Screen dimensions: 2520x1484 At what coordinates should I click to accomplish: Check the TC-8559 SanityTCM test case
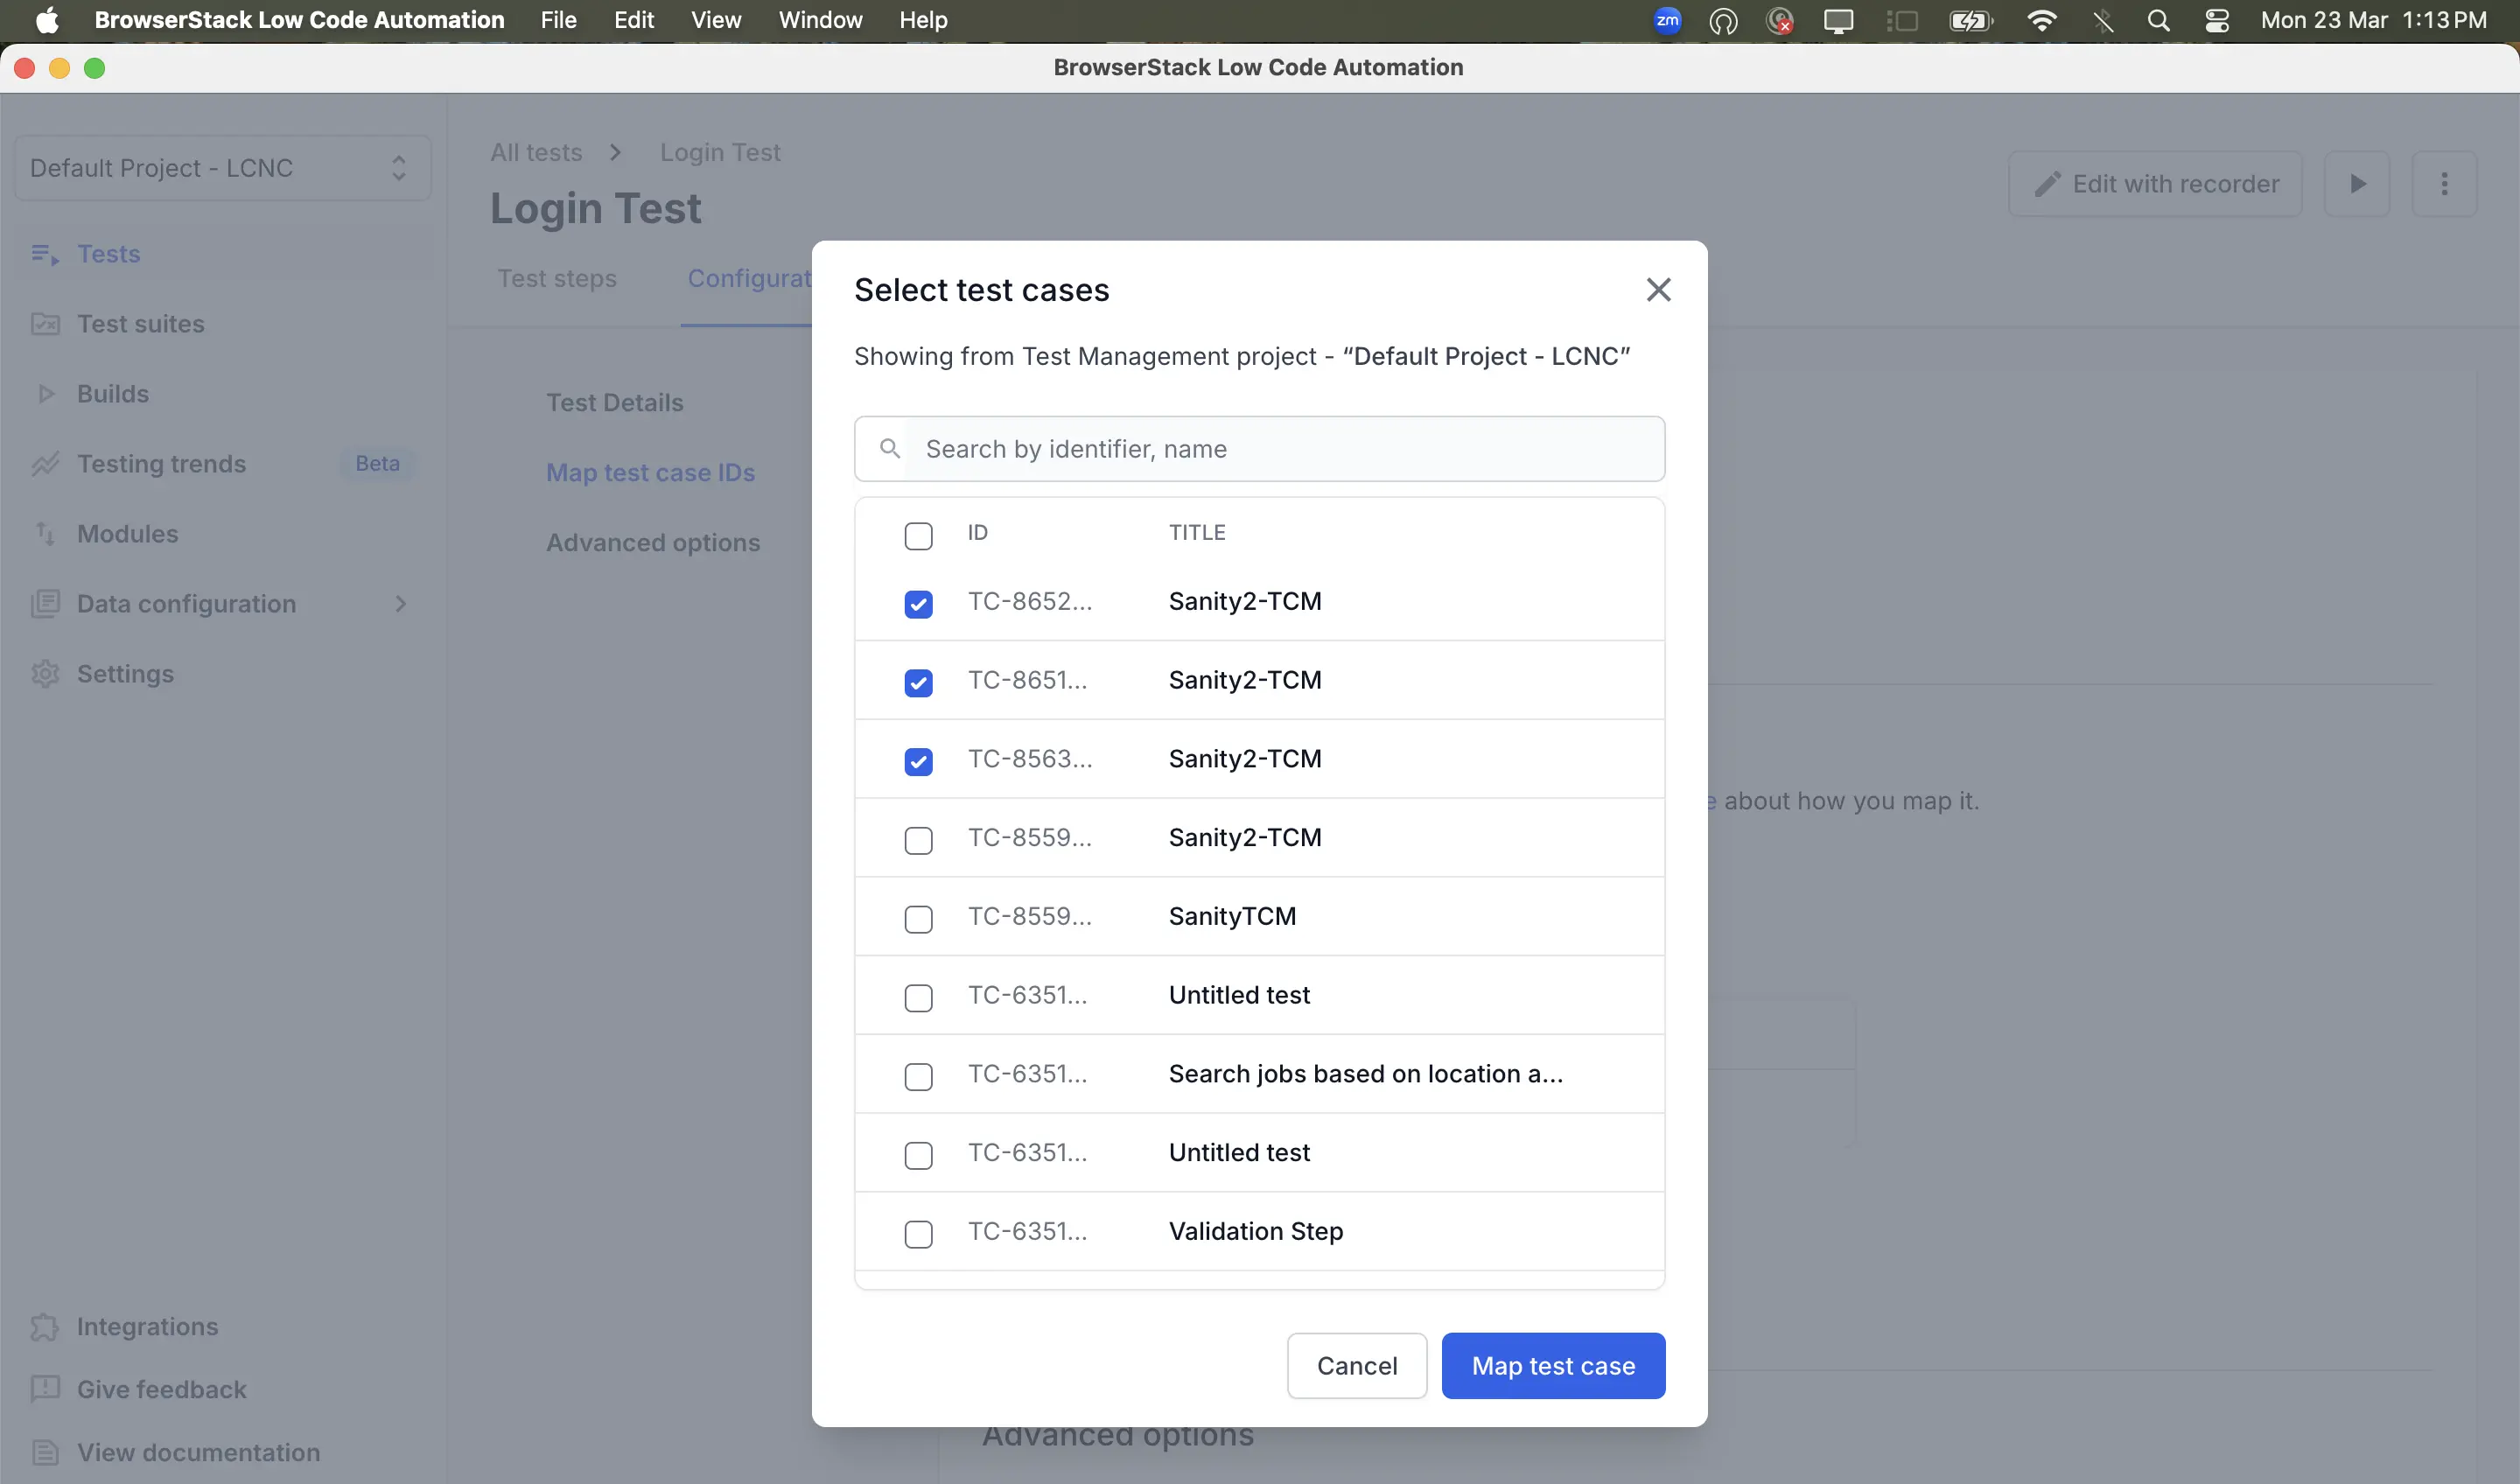918,918
